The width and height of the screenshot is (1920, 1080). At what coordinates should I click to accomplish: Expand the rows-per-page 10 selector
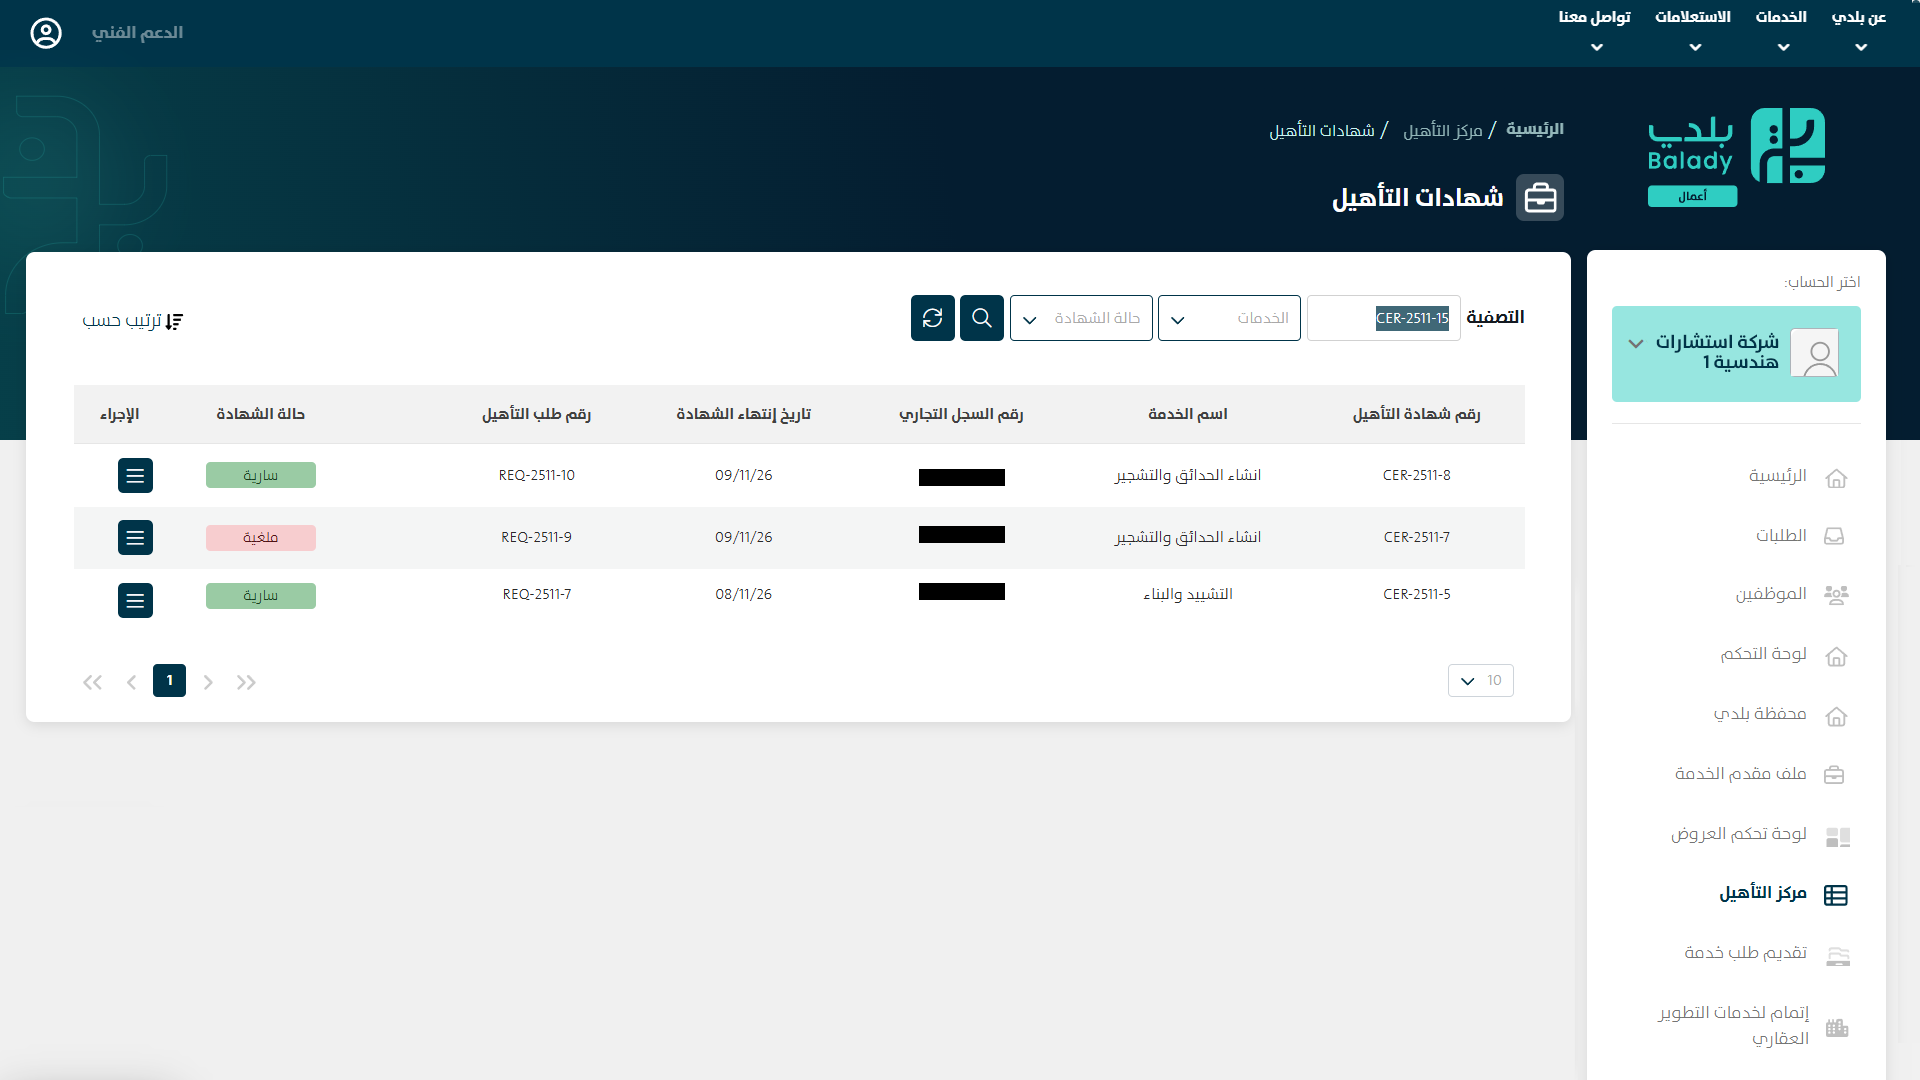tap(1480, 681)
